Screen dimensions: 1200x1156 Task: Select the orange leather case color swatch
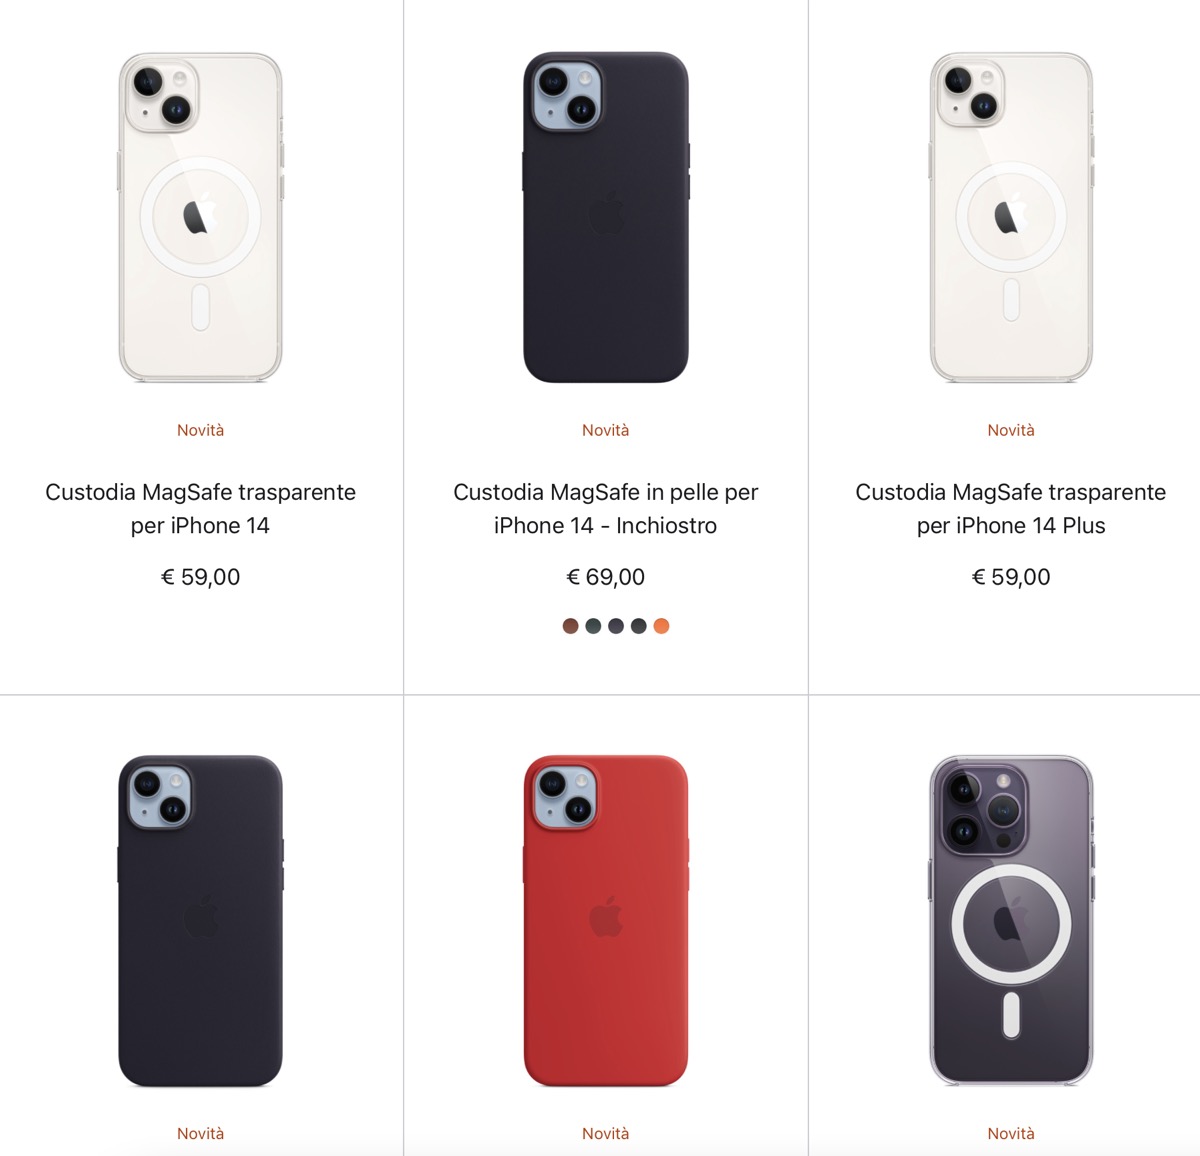pos(661,626)
